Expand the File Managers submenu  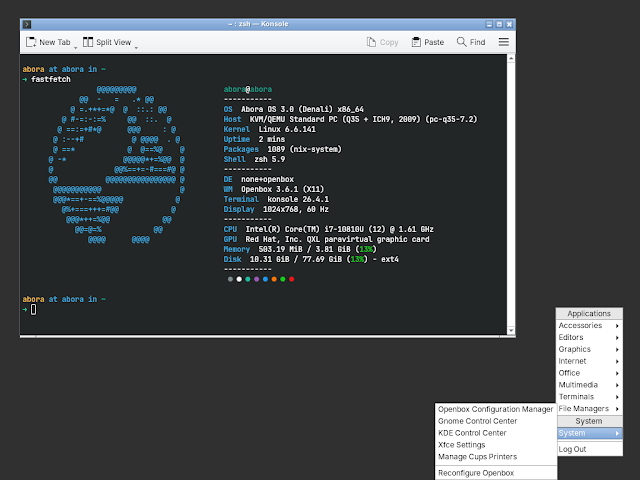[589, 408]
